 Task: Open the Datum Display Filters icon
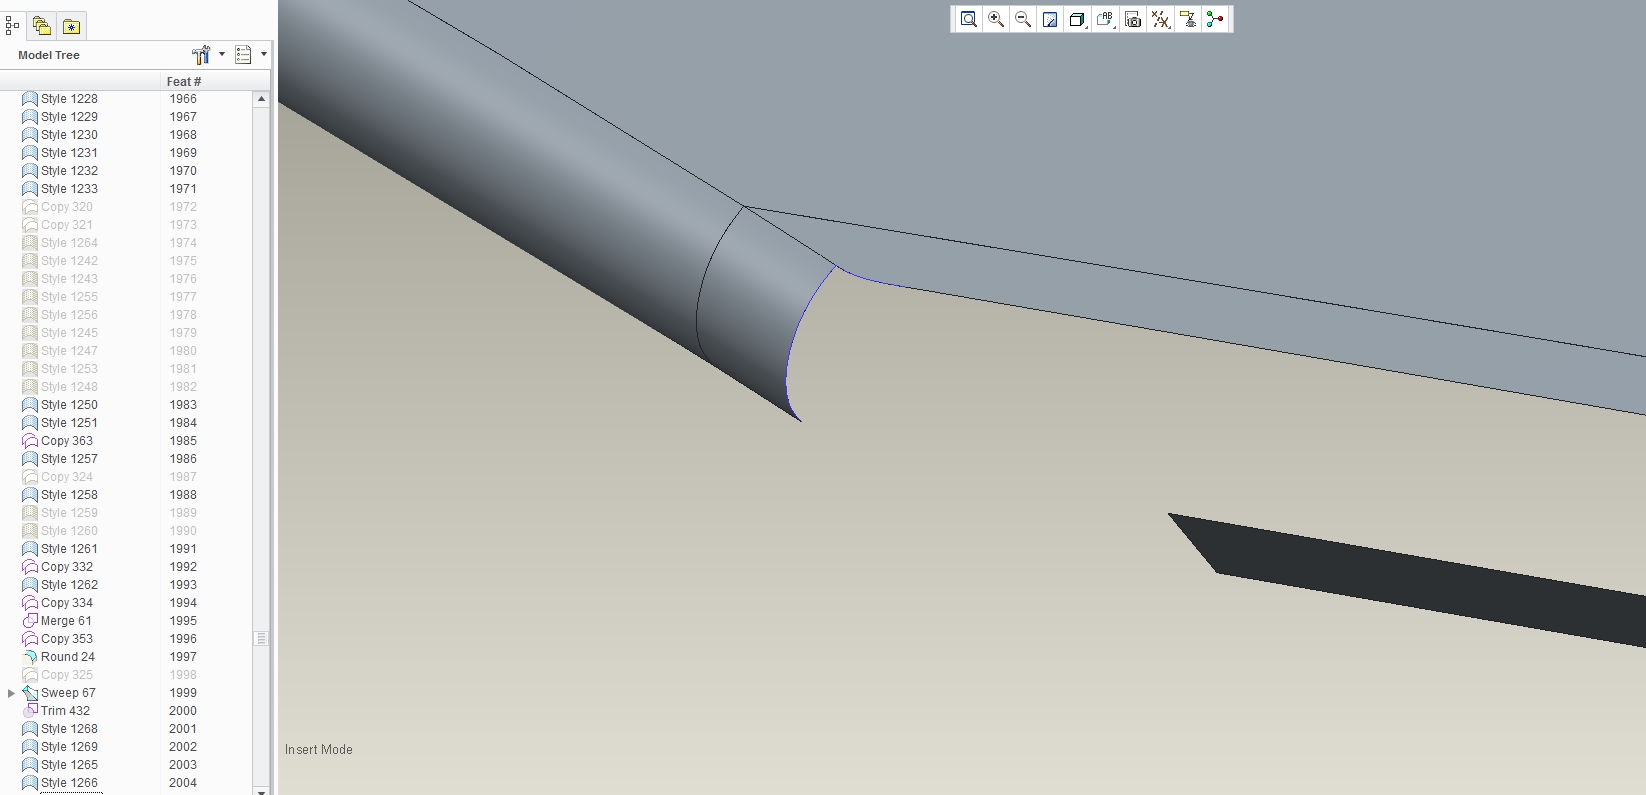[x=1160, y=19]
